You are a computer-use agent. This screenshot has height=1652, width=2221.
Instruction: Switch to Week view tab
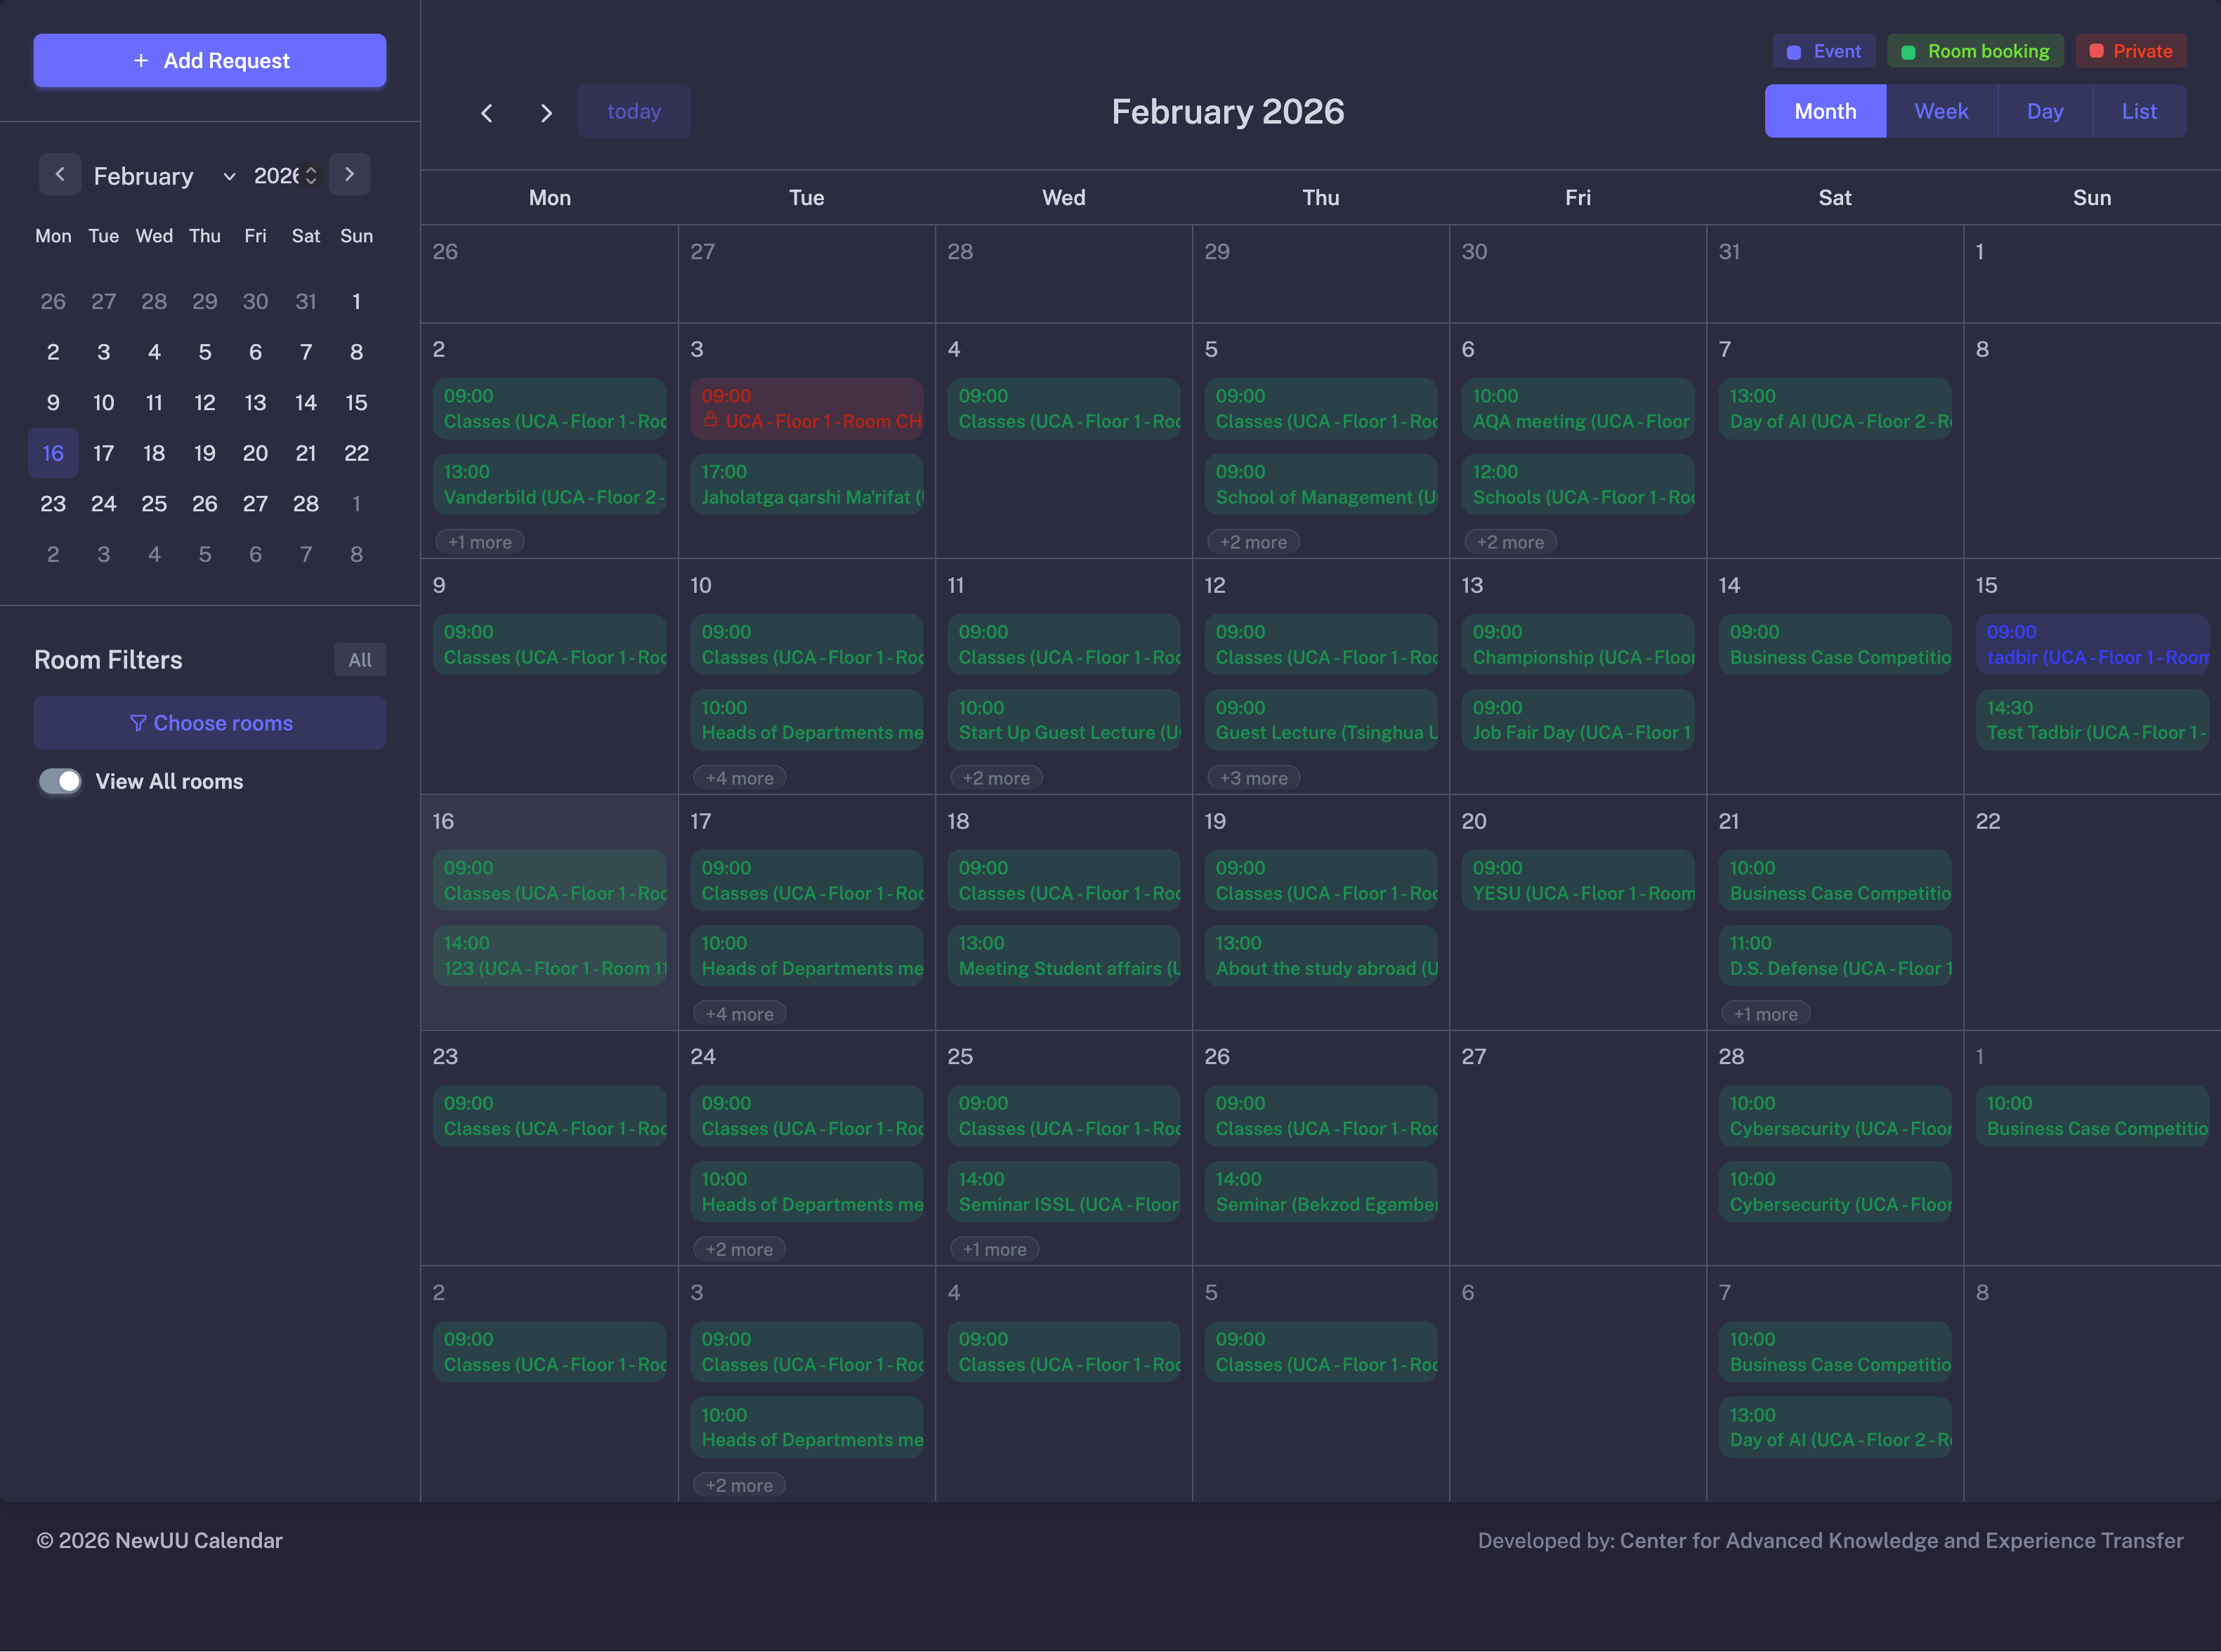(1941, 112)
